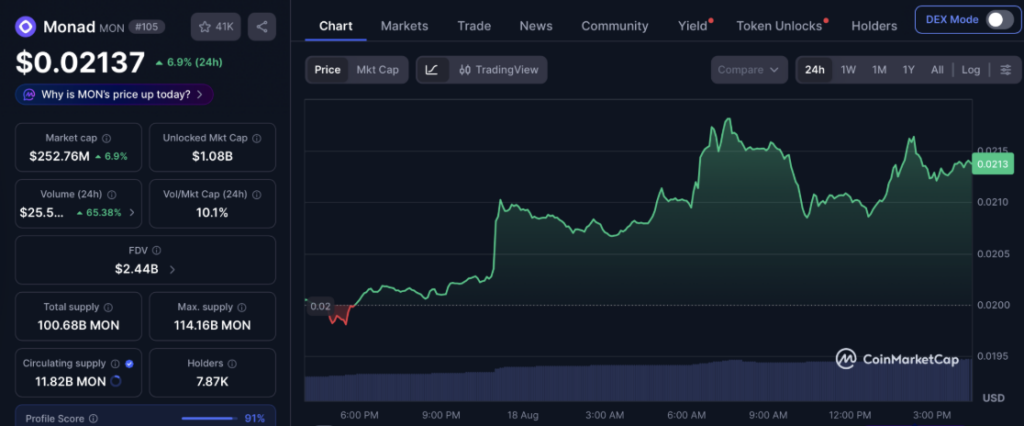The image size is (1024, 426).
Task: Click Holders info icon
Action: pos(232,363)
